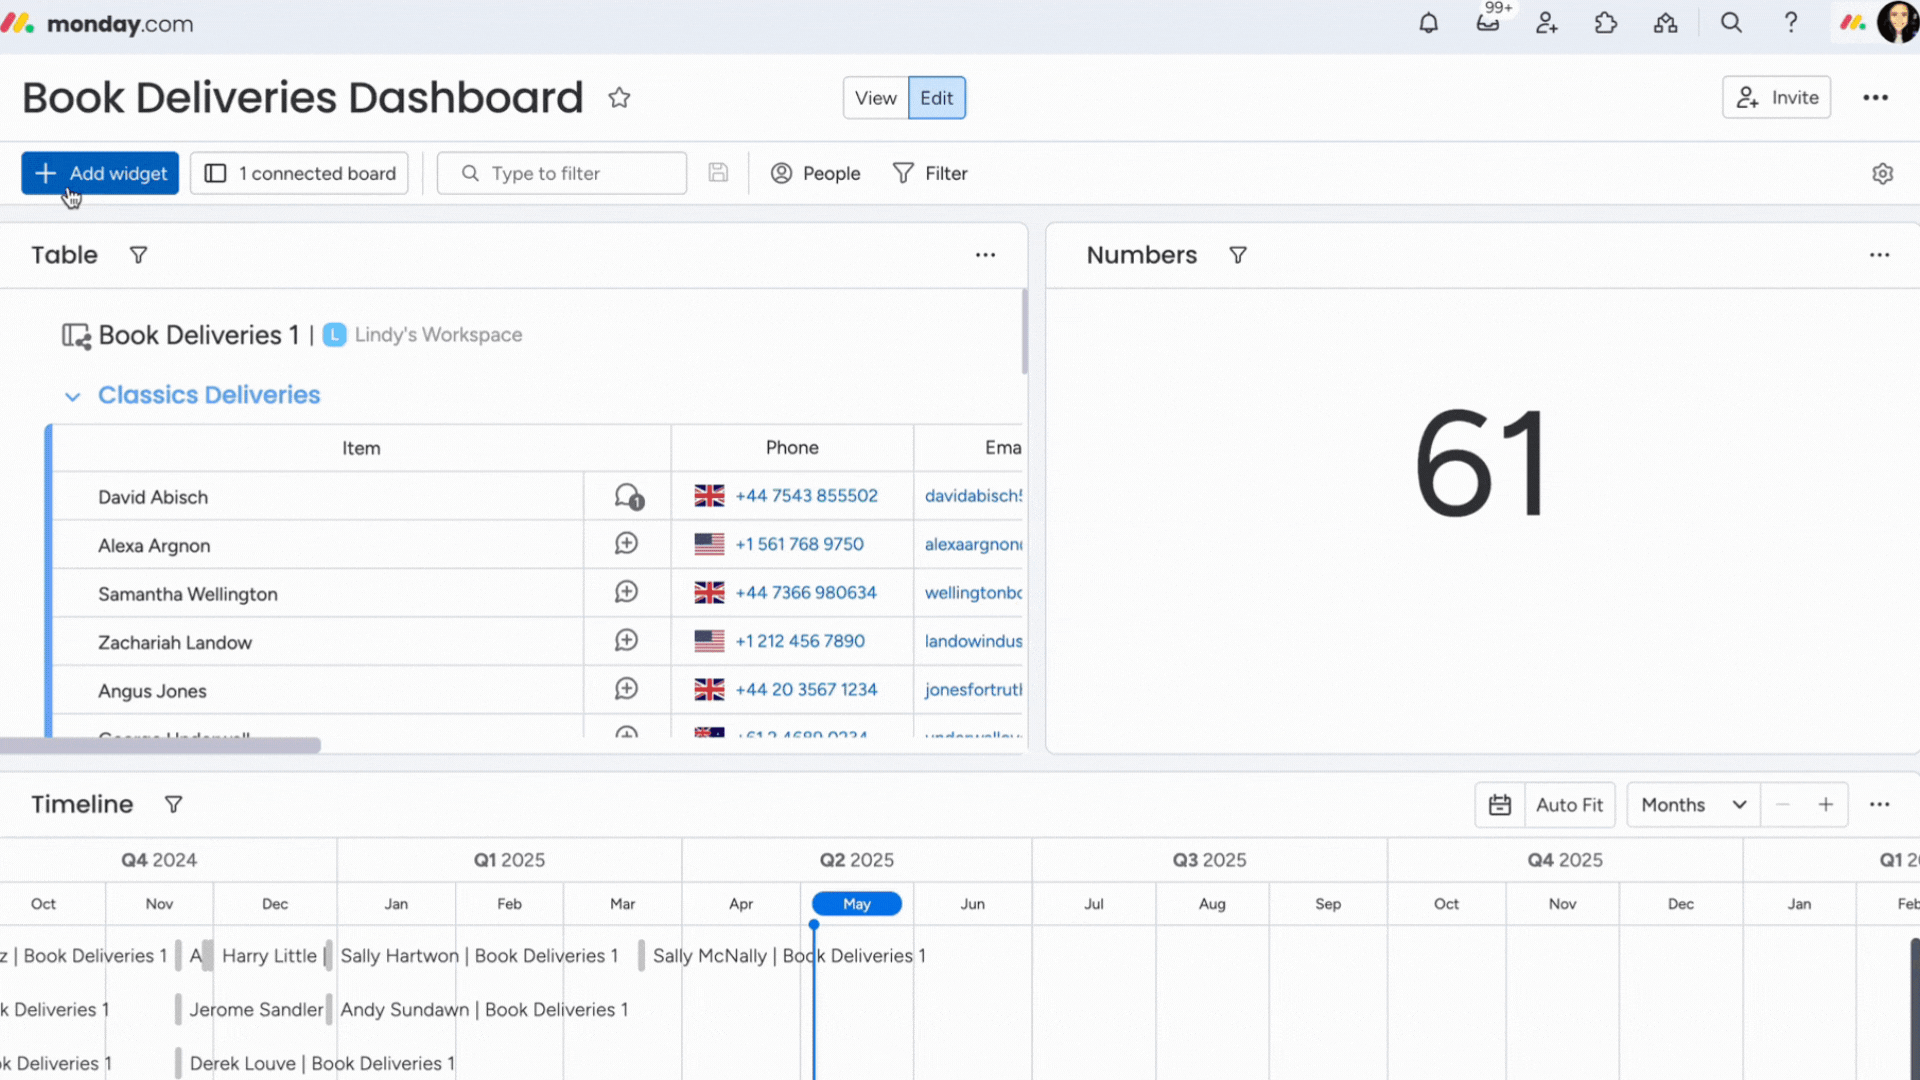Screen dimensions: 1920x1080
Task: Click phone +44 20 3567 1234
Action: 806,689
